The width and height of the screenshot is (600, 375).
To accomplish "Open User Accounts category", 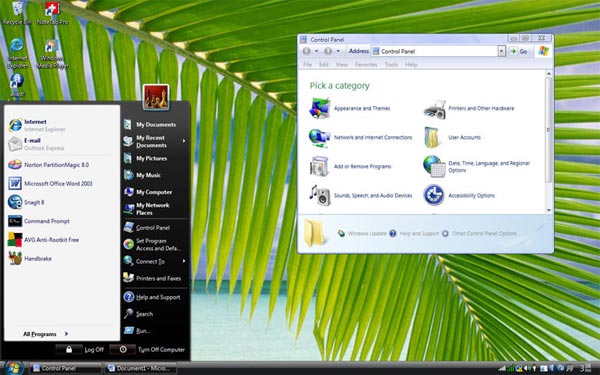I will (452, 137).
